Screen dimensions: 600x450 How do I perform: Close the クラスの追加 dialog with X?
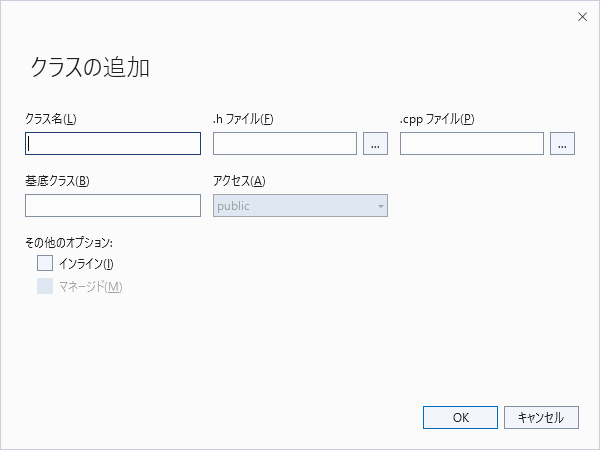pyautogui.click(x=582, y=17)
